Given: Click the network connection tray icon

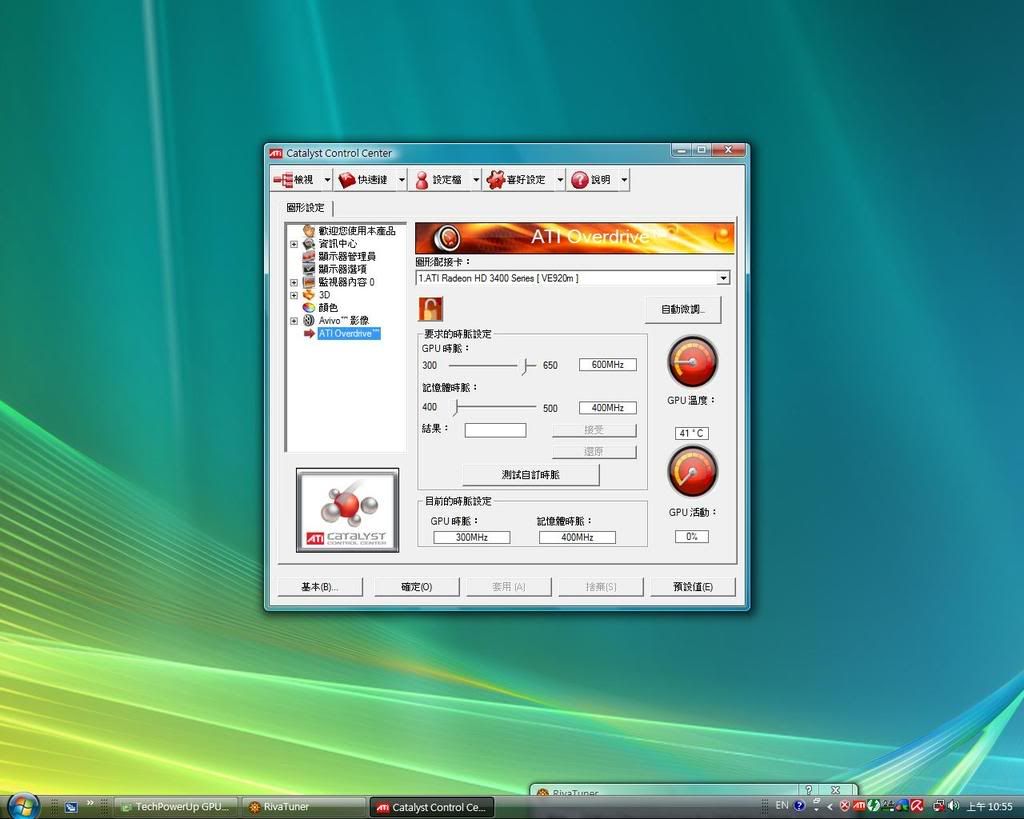Looking at the screenshot, I should pos(939,806).
